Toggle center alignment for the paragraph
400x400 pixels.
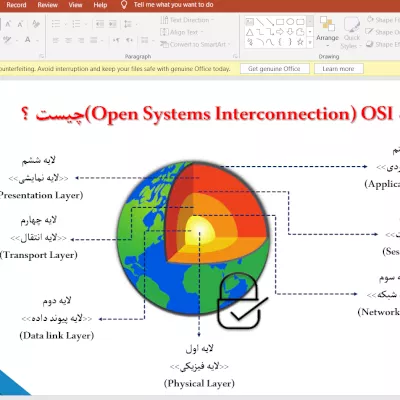click(68, 40)
